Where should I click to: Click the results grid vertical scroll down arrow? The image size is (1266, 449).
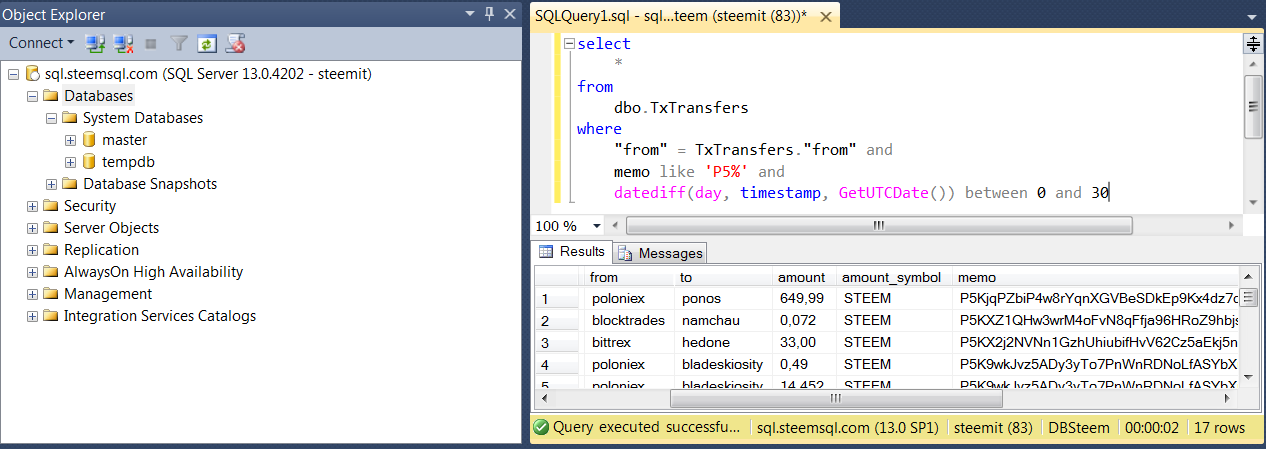pyautogui.click(x=1249, y=378)
